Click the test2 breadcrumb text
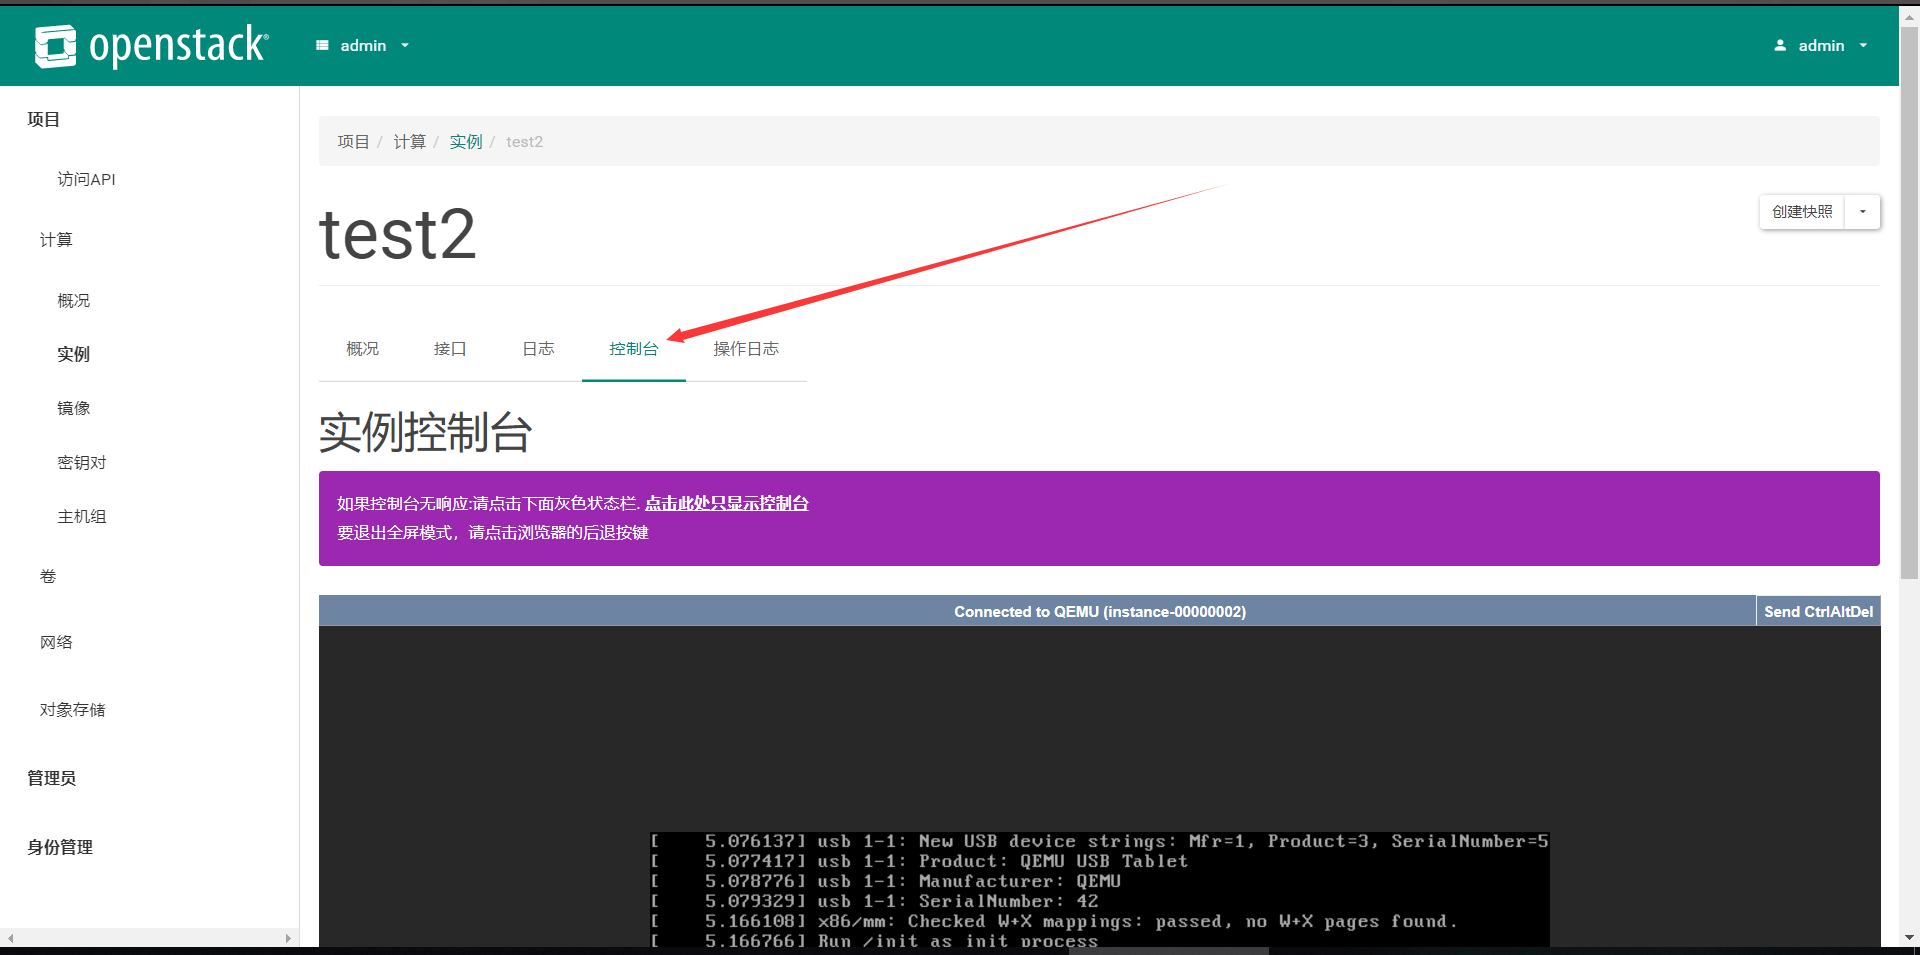 pyautogui.click(x=524, y=142)
